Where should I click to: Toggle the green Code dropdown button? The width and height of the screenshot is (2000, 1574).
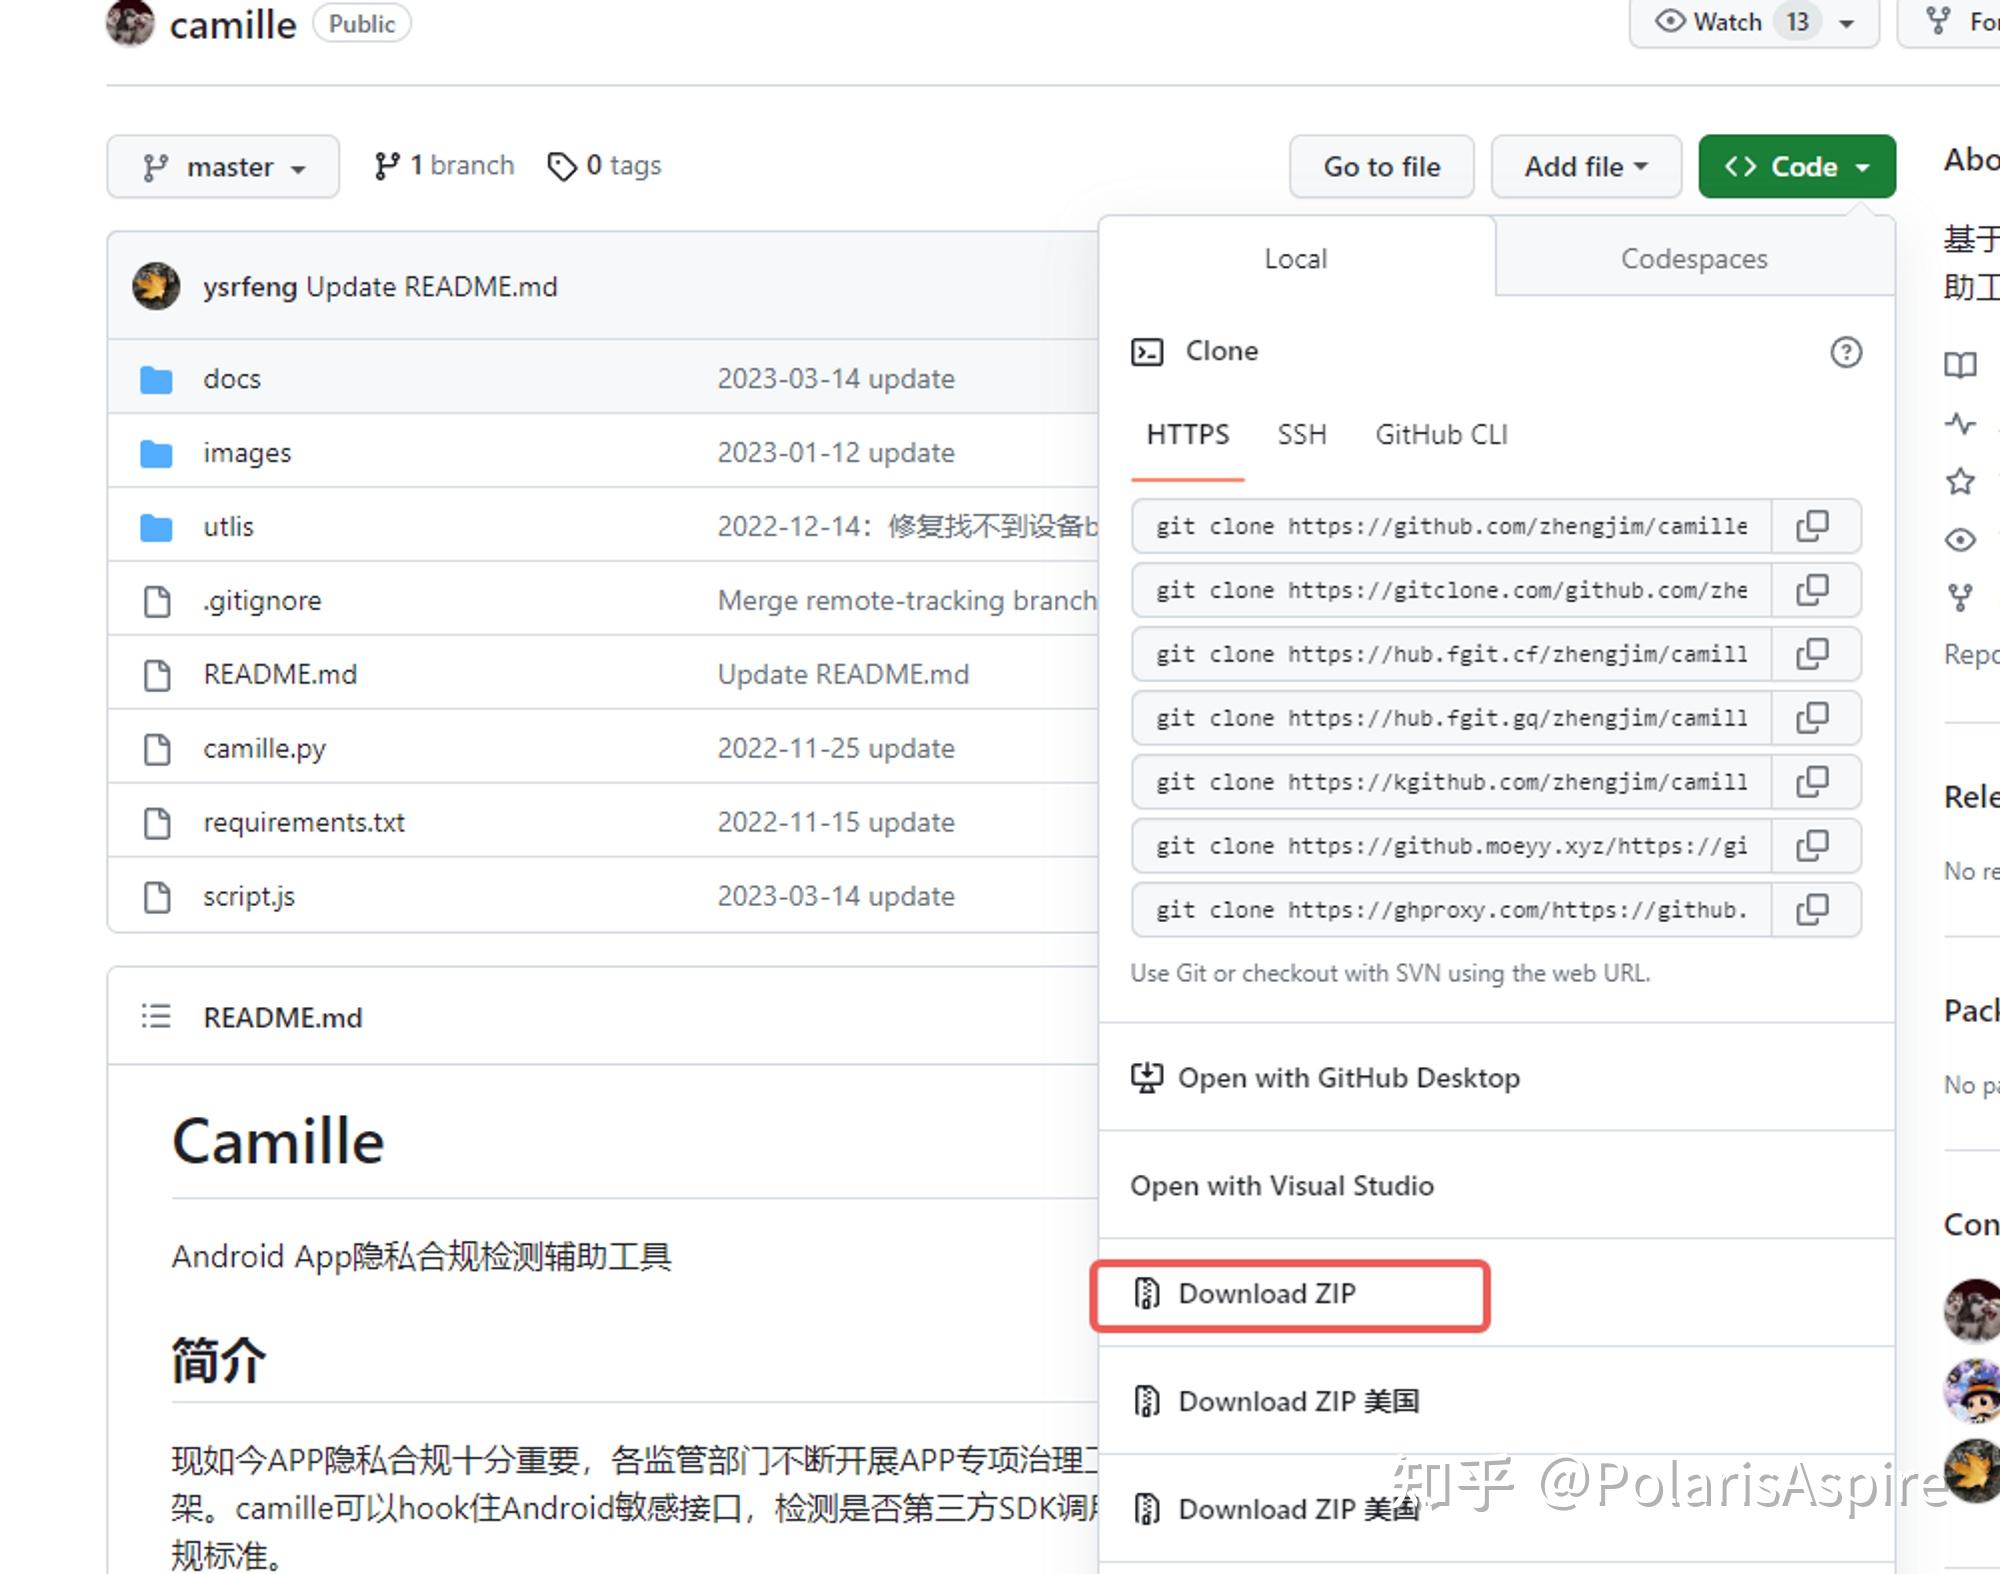tap(1797, 166)
